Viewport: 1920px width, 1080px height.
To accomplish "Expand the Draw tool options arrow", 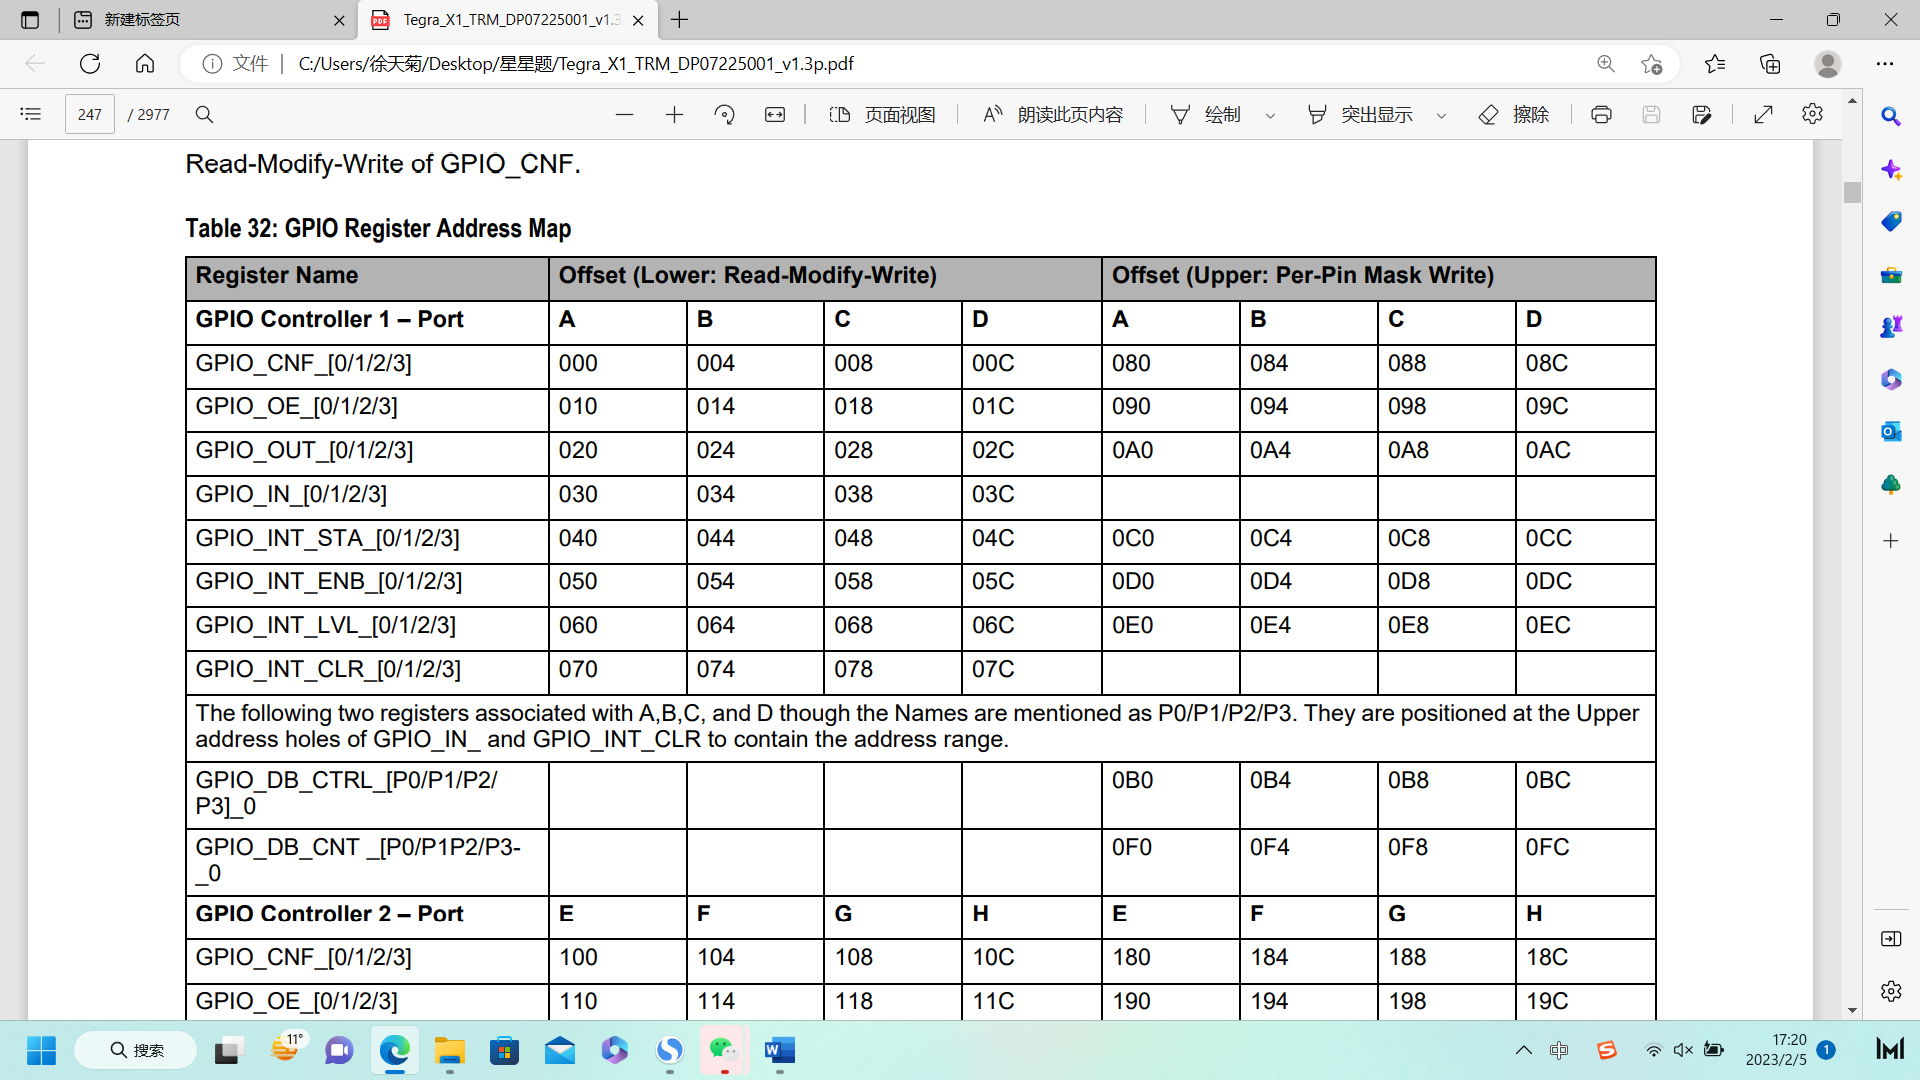I will click(1270, 115).
